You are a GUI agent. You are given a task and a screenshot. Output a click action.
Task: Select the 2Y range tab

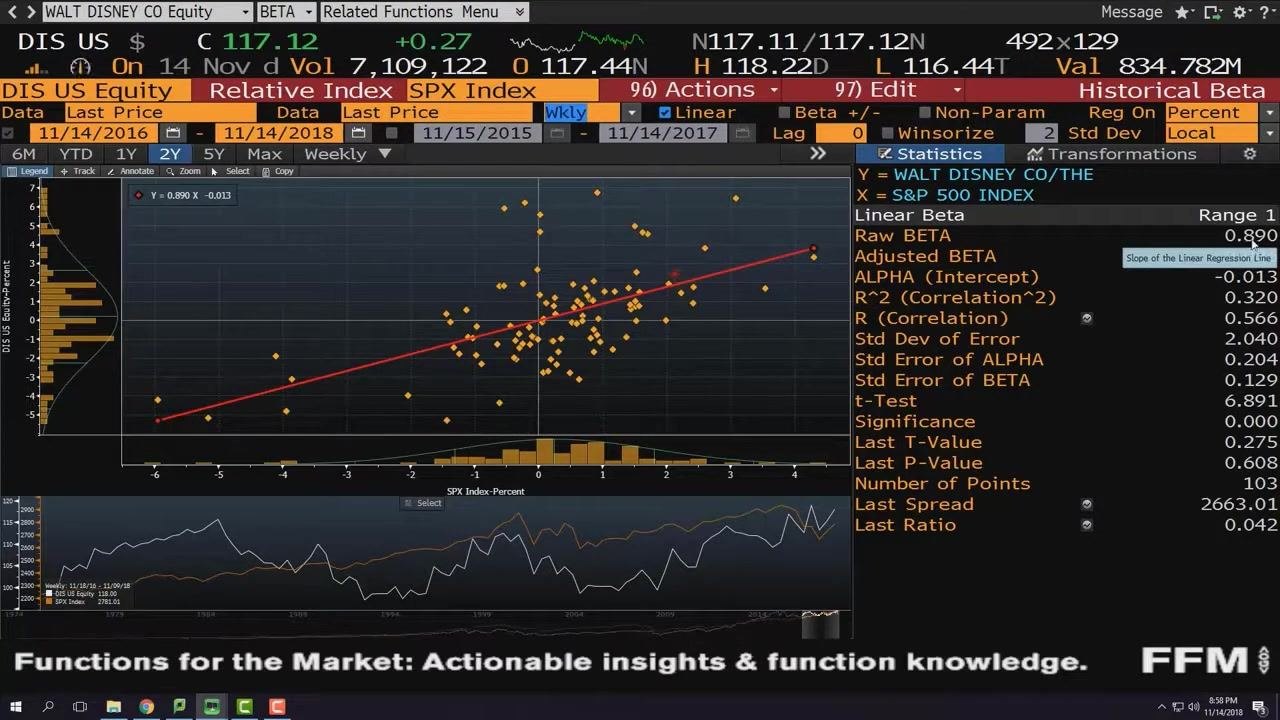(x=170, y=154)
